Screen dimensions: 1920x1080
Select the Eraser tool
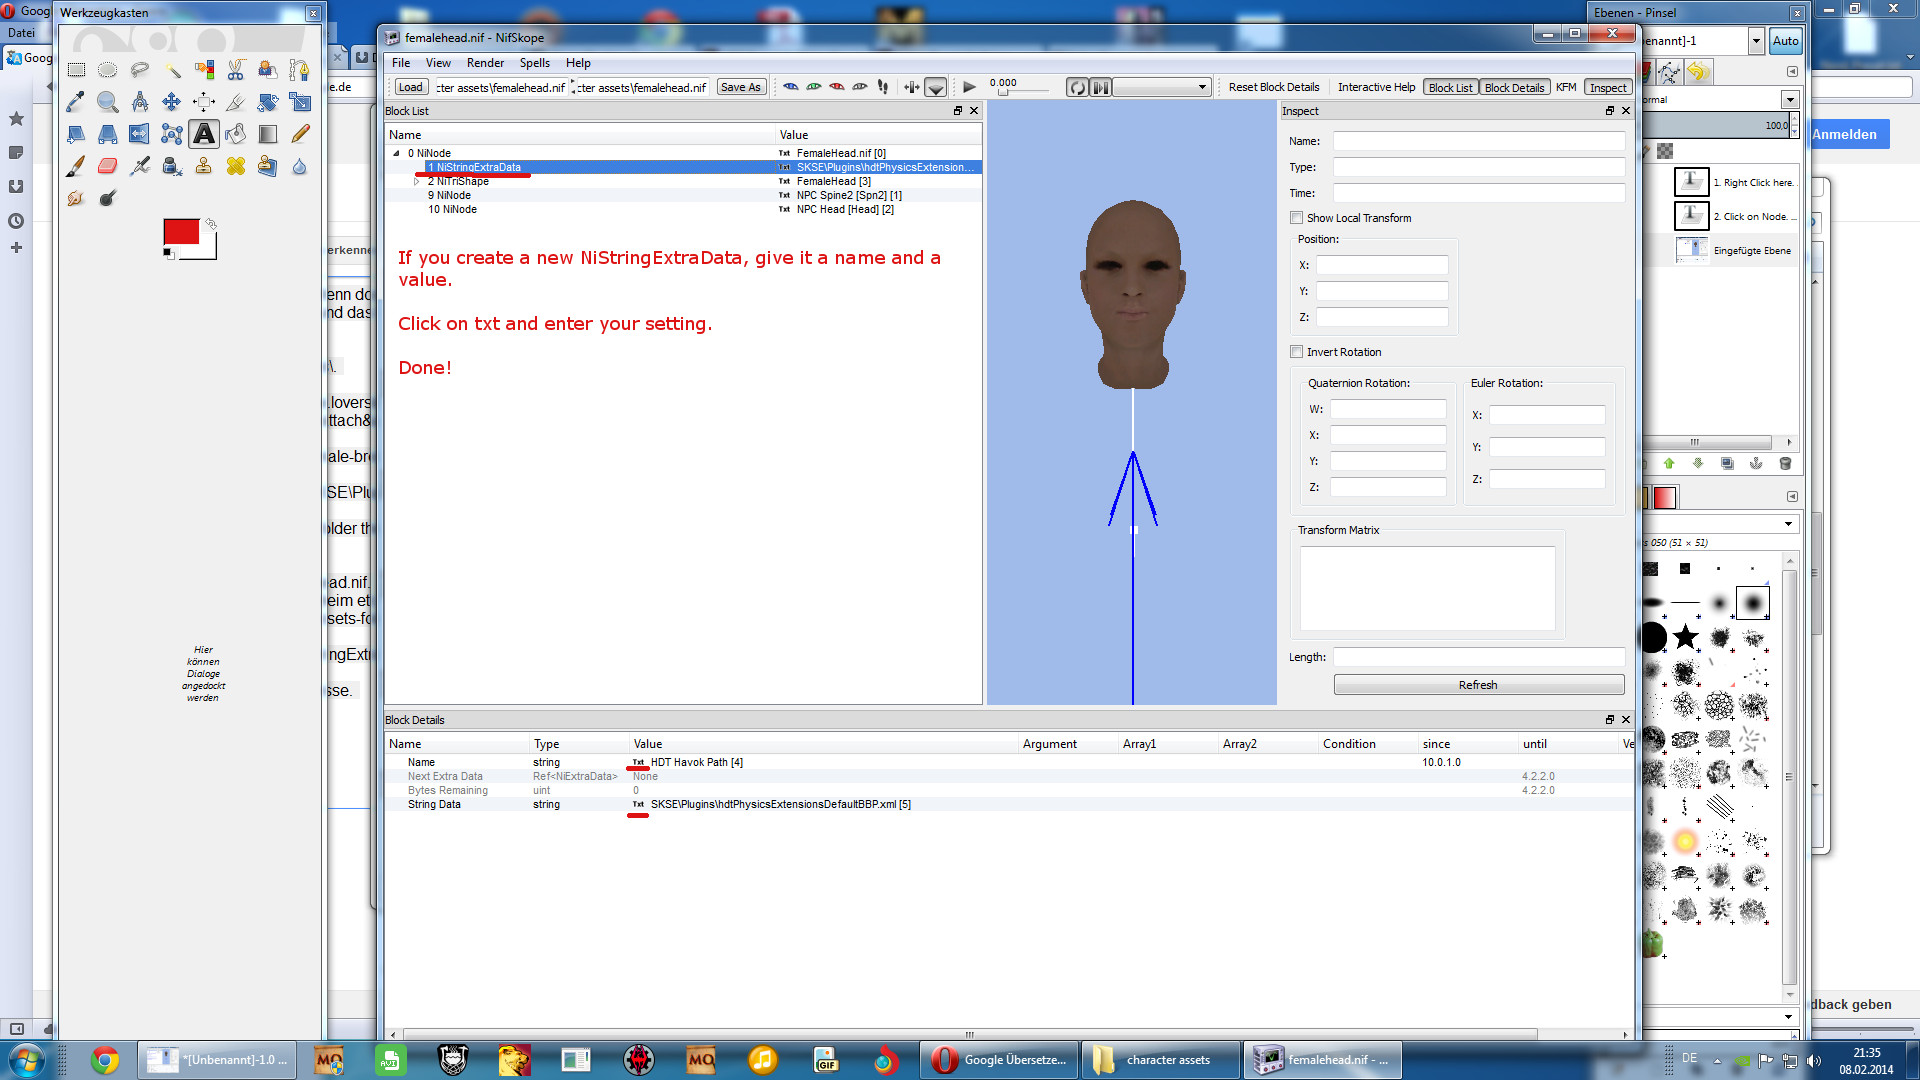coord(108,166)
